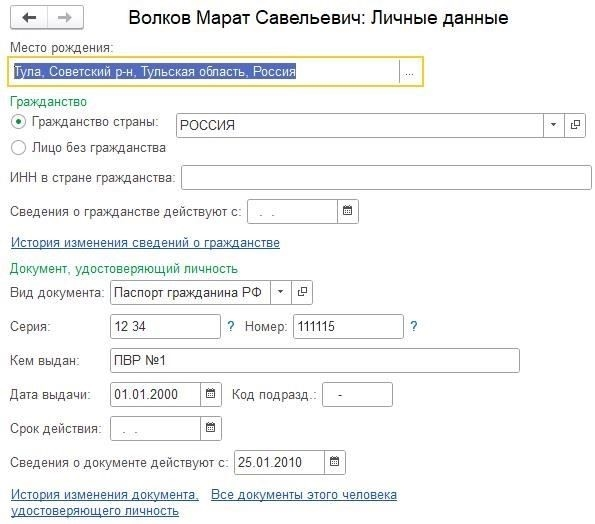This screenshot has width=595, height=524.
Task: Click the Код подразд. input field
Action: [357, 394]
